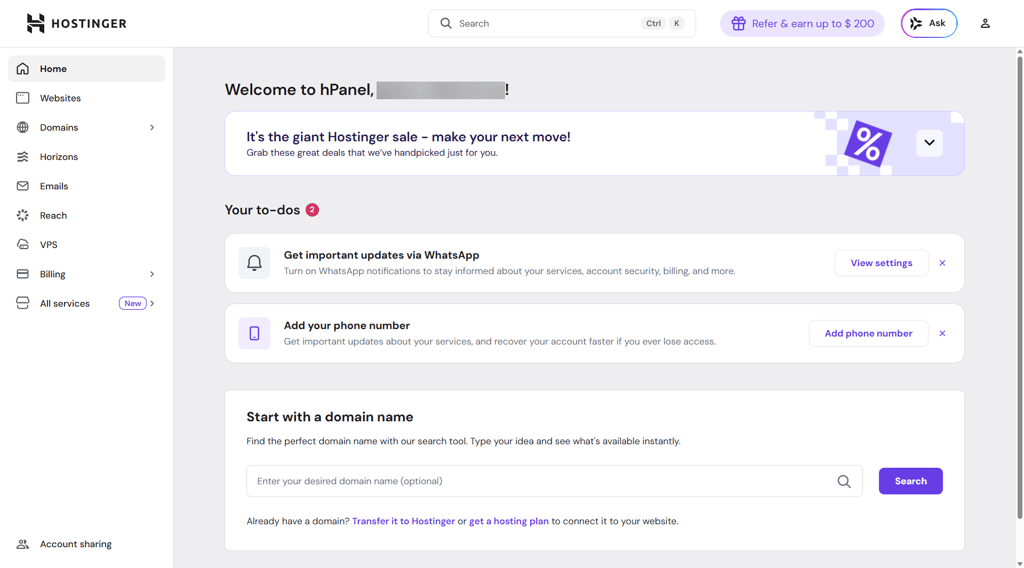Focus the desired domain name field
The height and width of the screenshot is (568, 1024).
(x=554, y=481)
